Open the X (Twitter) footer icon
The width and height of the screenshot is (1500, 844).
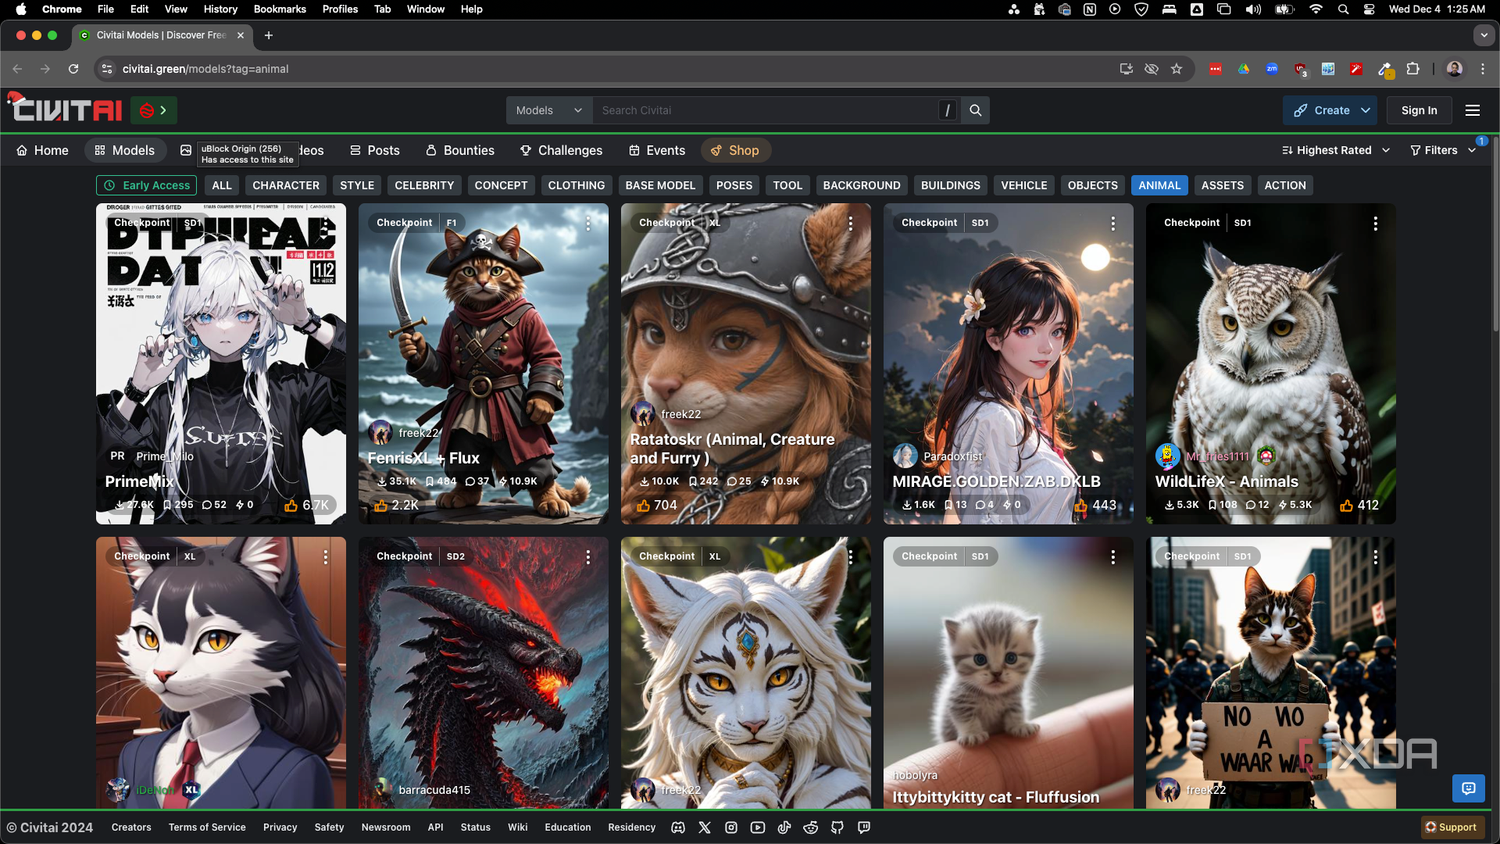point(705,827)
